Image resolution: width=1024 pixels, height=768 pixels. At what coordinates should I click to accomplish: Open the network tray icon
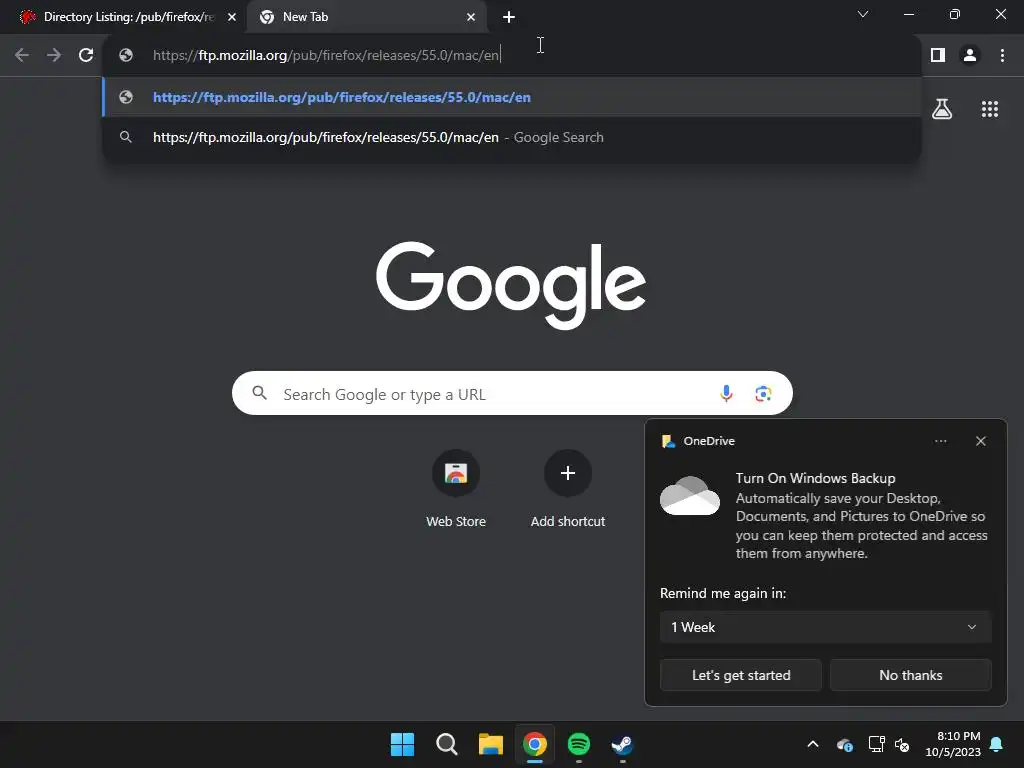click(x=876, y=744)
